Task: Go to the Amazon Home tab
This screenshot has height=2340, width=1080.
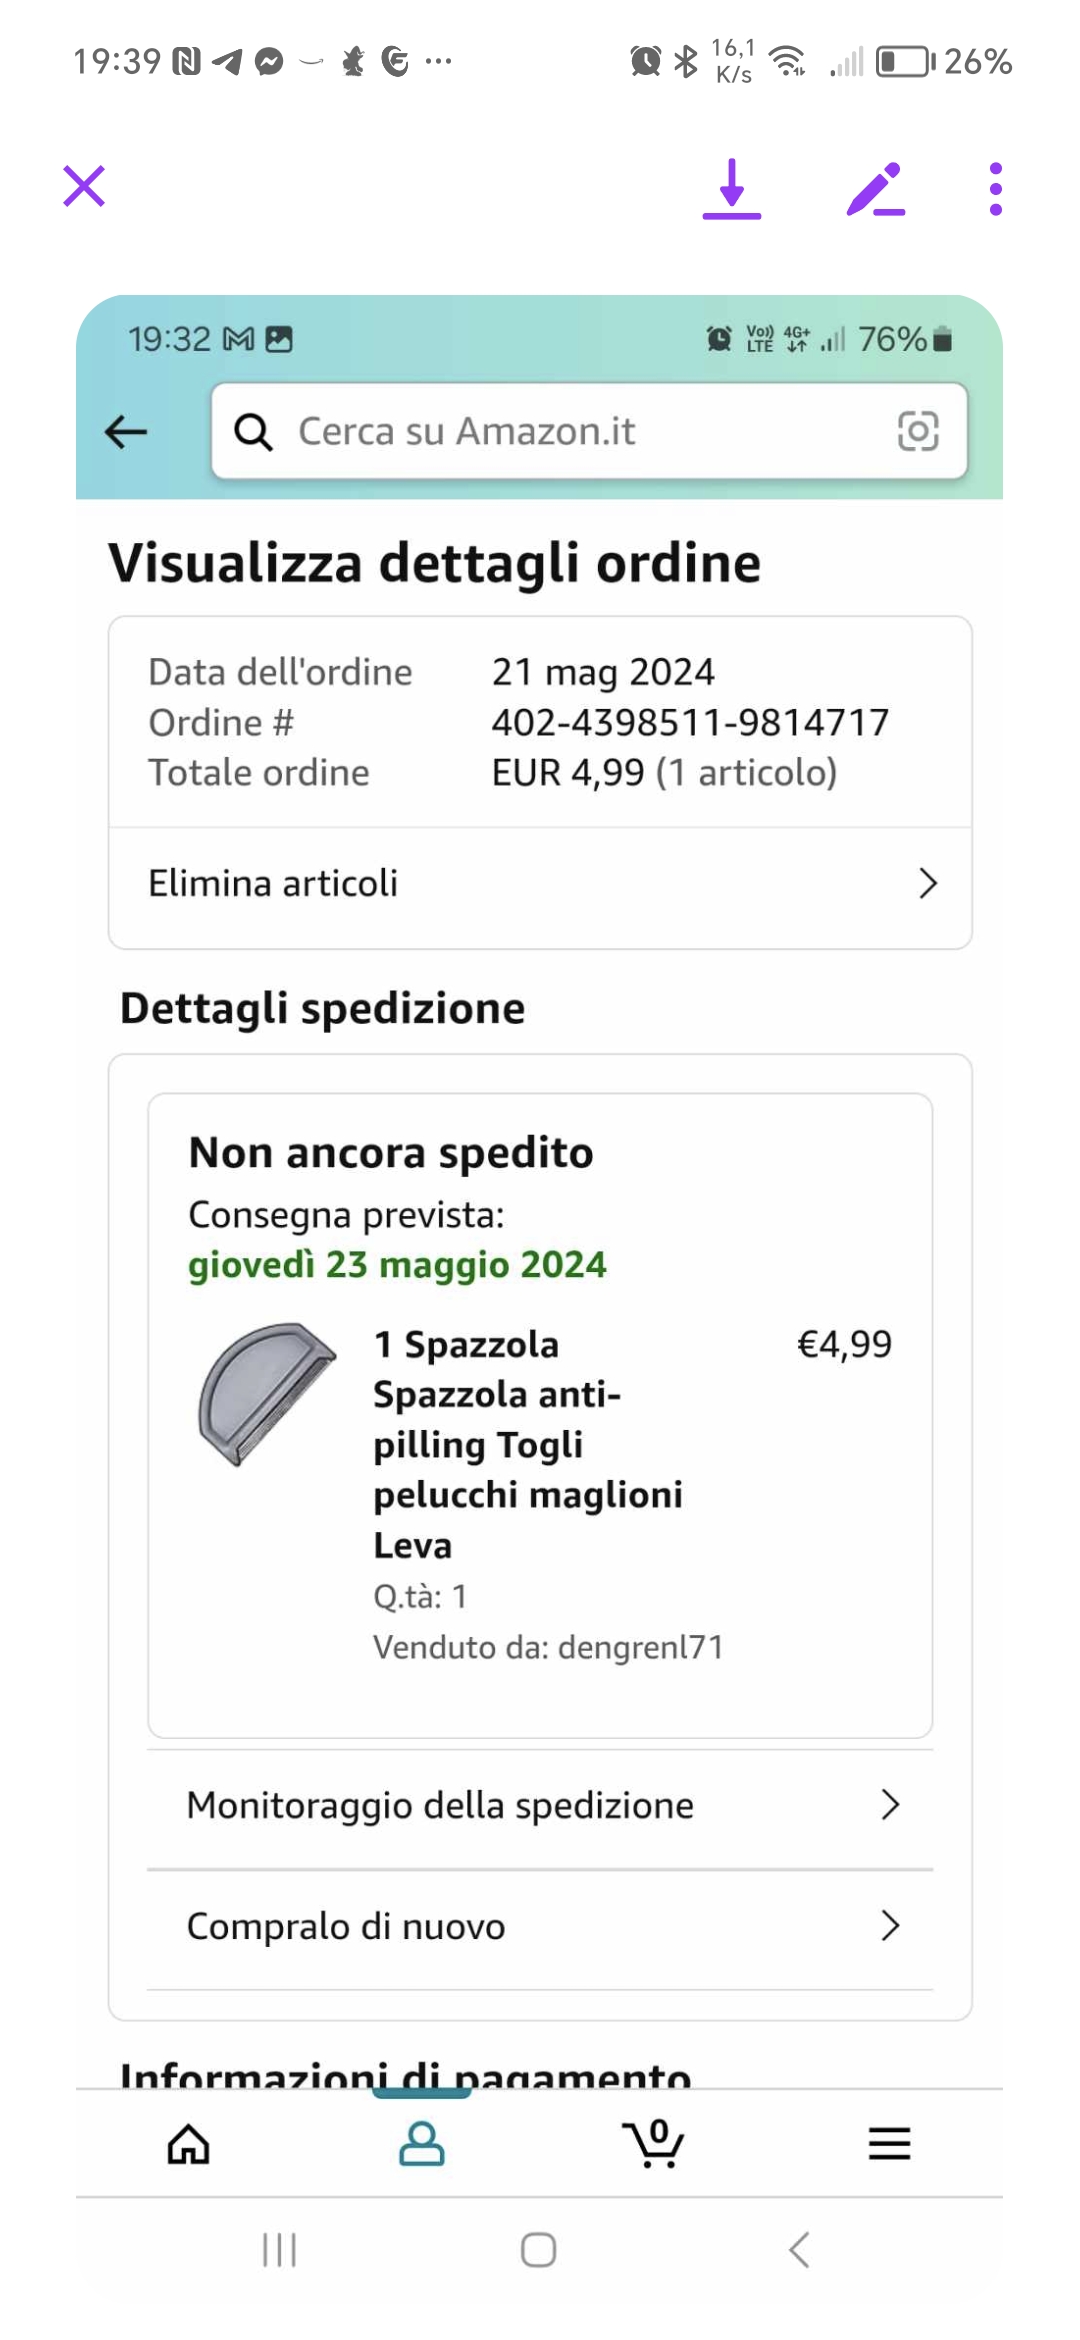Action: pos(189,2144)
